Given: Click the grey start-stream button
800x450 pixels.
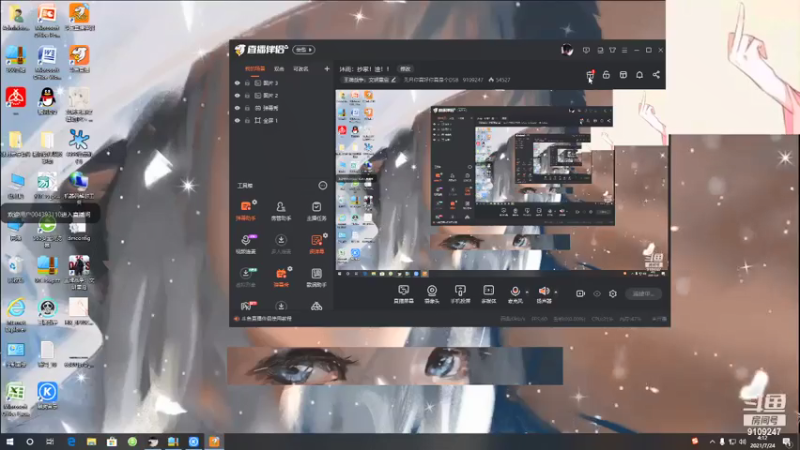Looking at the screenshot, I should point(643,293).
